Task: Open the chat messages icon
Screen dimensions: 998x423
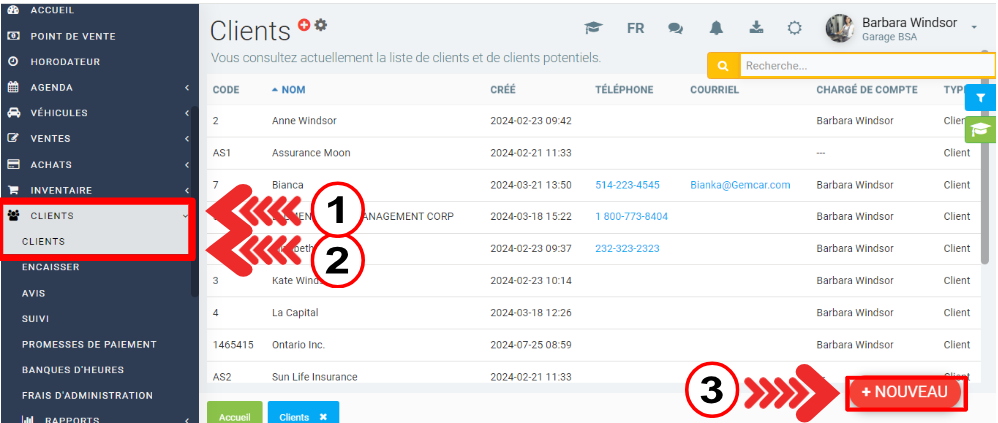Action: pos(676,28)
